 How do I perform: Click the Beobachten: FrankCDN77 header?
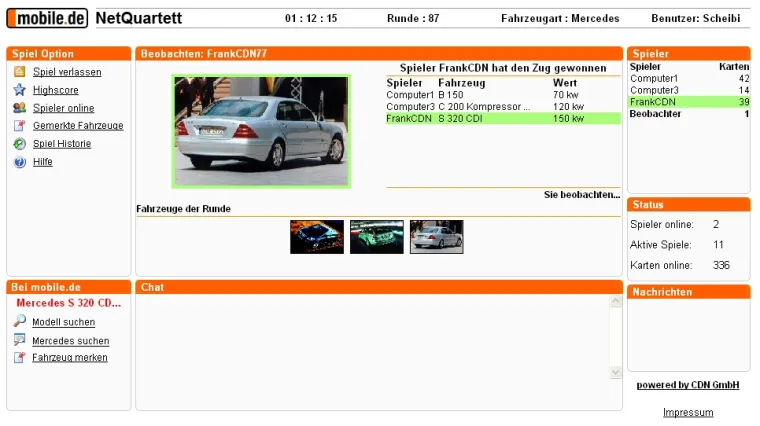[379, 54]
